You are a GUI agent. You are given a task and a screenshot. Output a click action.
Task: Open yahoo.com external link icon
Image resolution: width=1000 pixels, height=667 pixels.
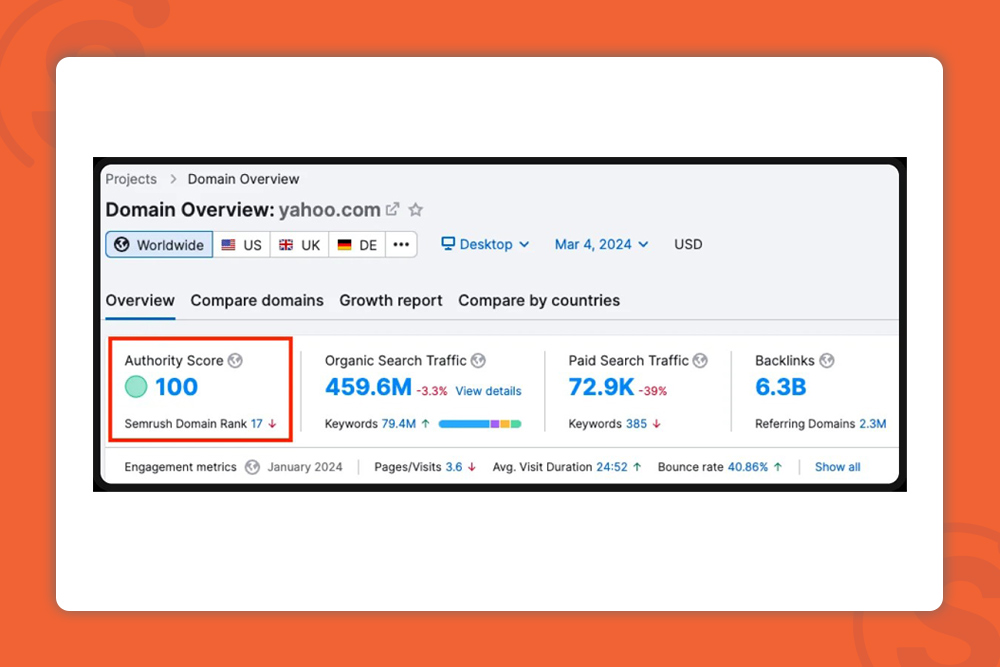click(x=393, y=209)
